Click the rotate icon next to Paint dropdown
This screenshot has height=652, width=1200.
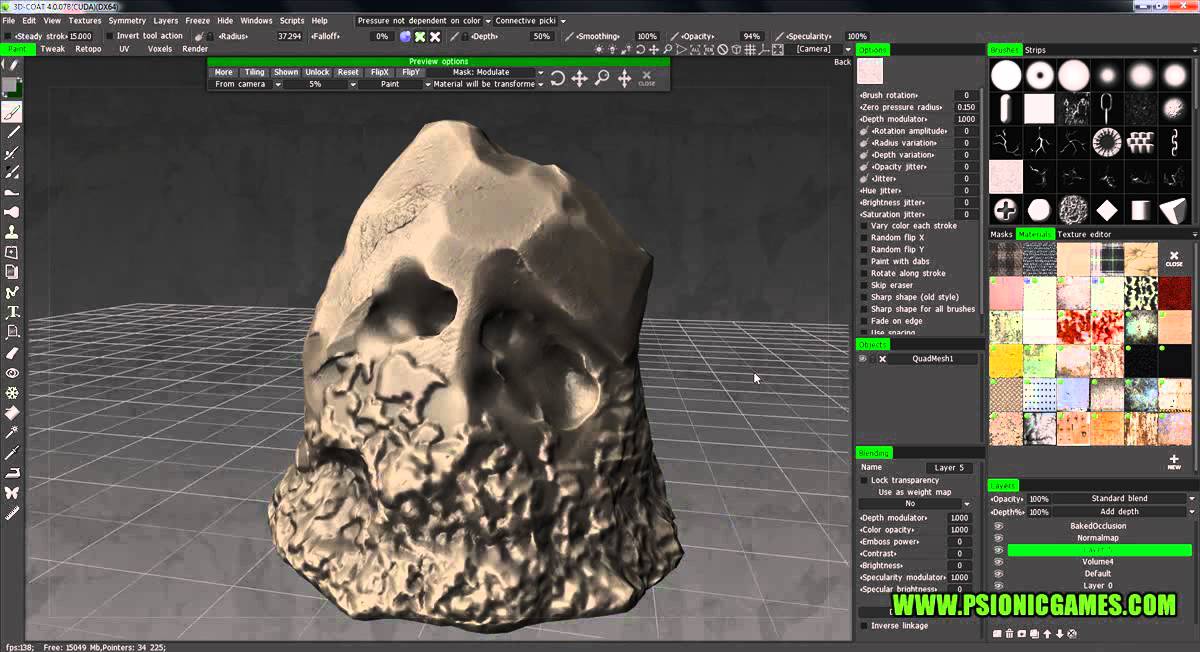pyautogui.click(x=557, y=77)
